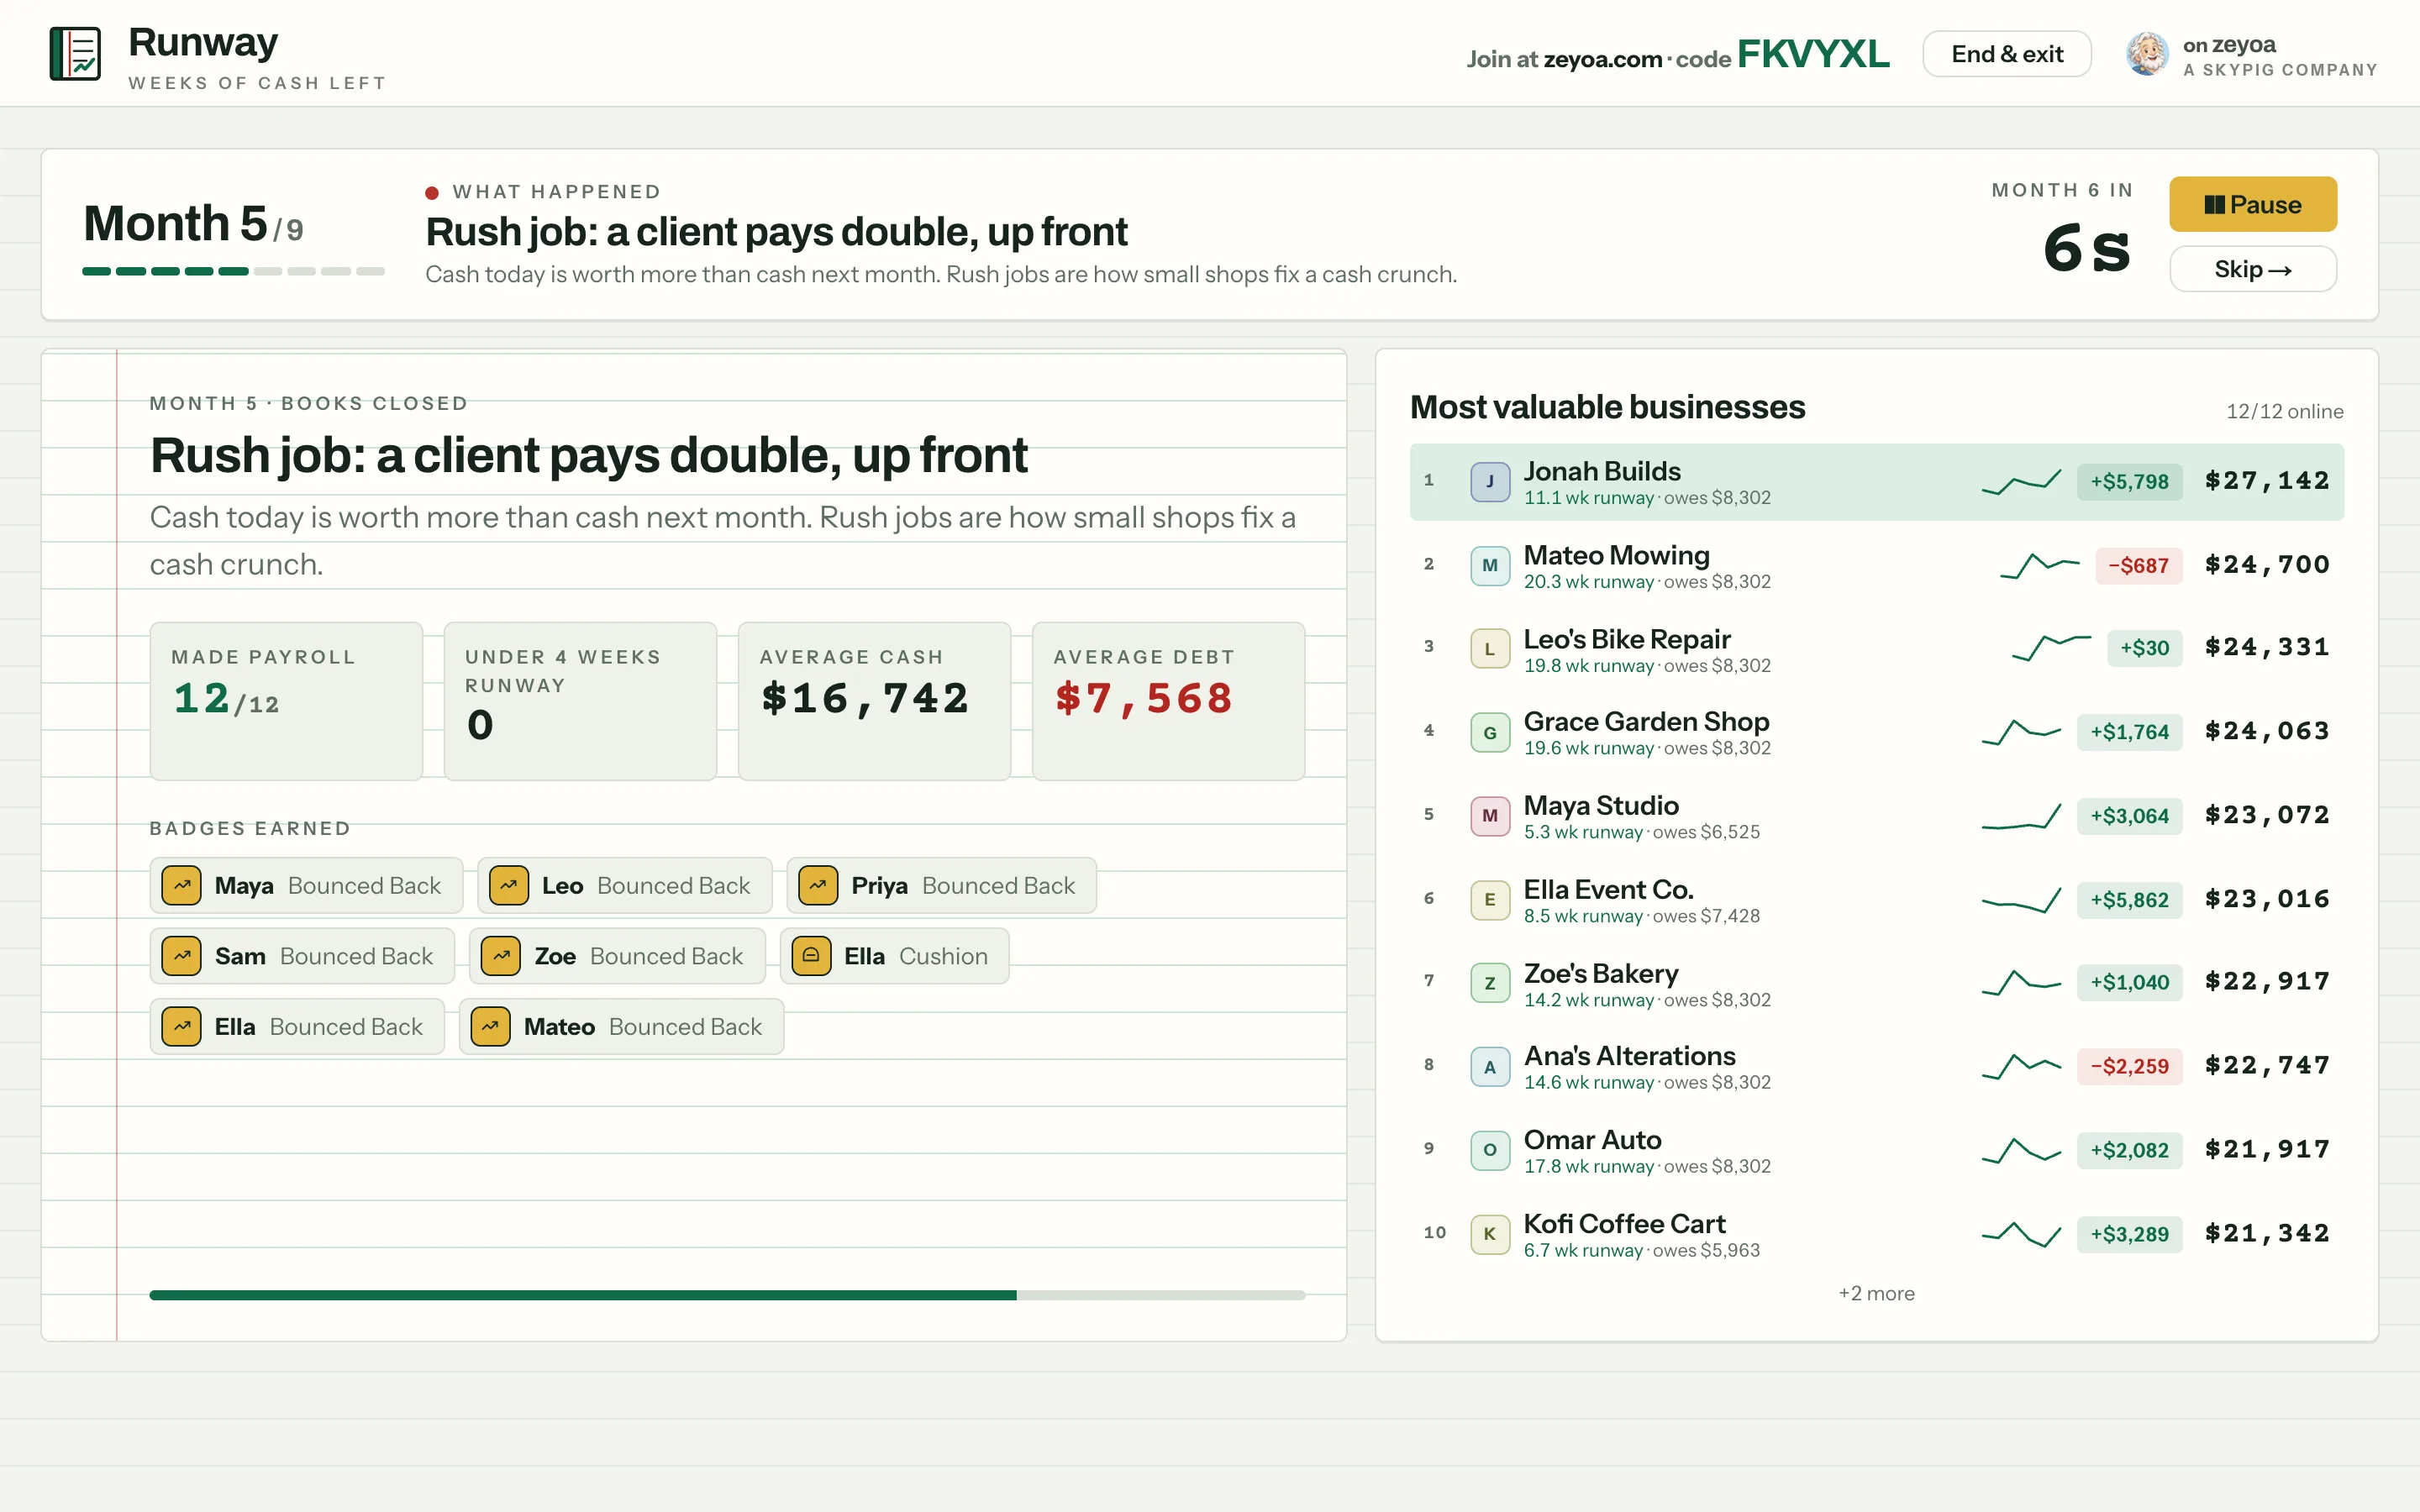Click the green books-closed progress bar
The image size is (2420, 1512).
(x=727, y=1295)
